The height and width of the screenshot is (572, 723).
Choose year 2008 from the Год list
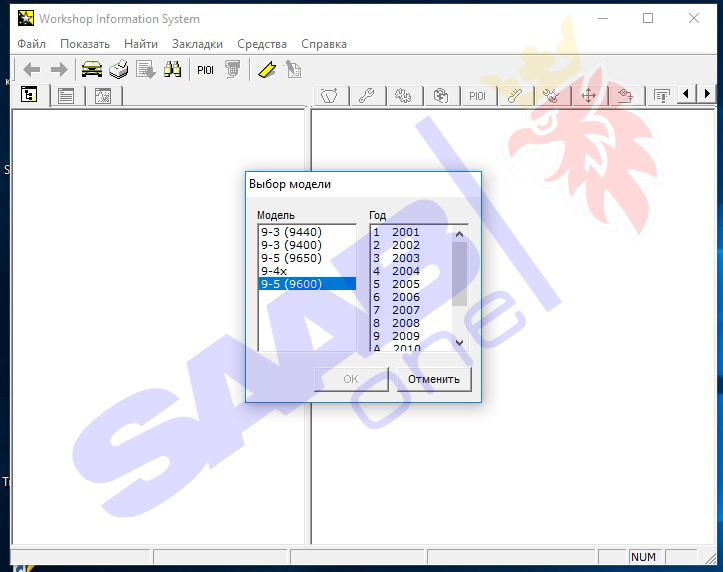[x=406, y=323]
